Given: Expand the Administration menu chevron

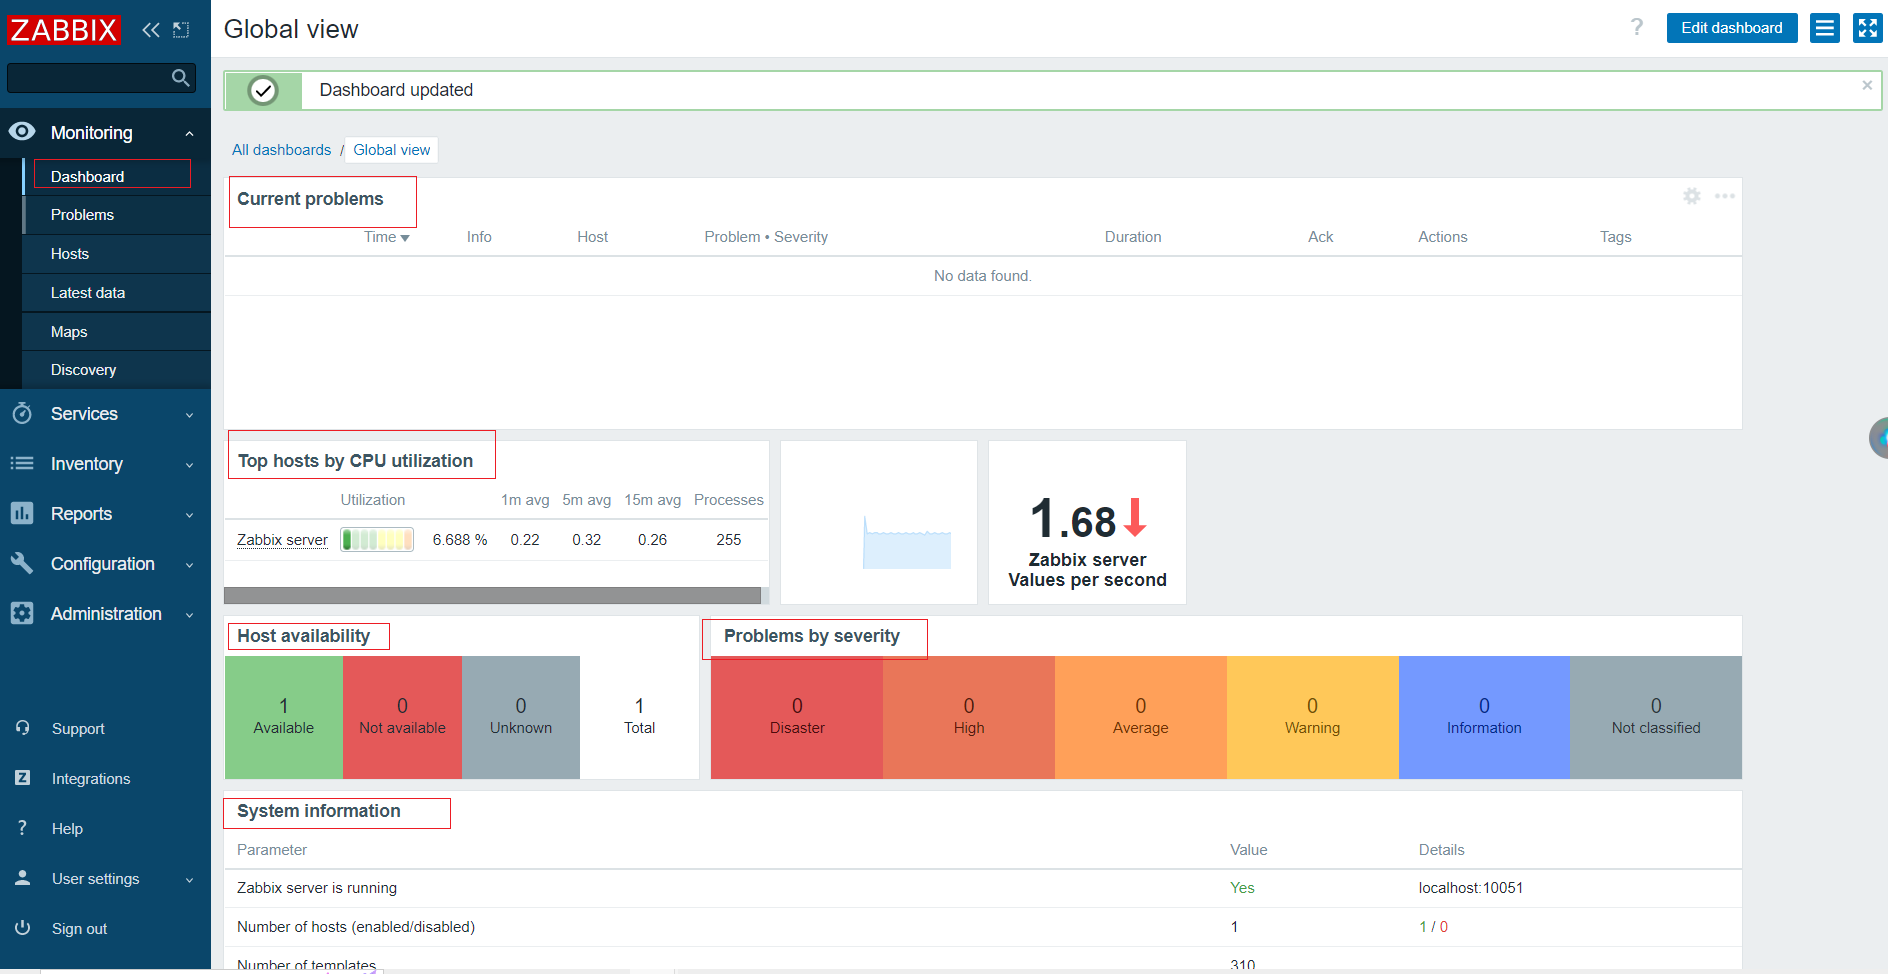Looking at the screenshot, I should [190, 615].
